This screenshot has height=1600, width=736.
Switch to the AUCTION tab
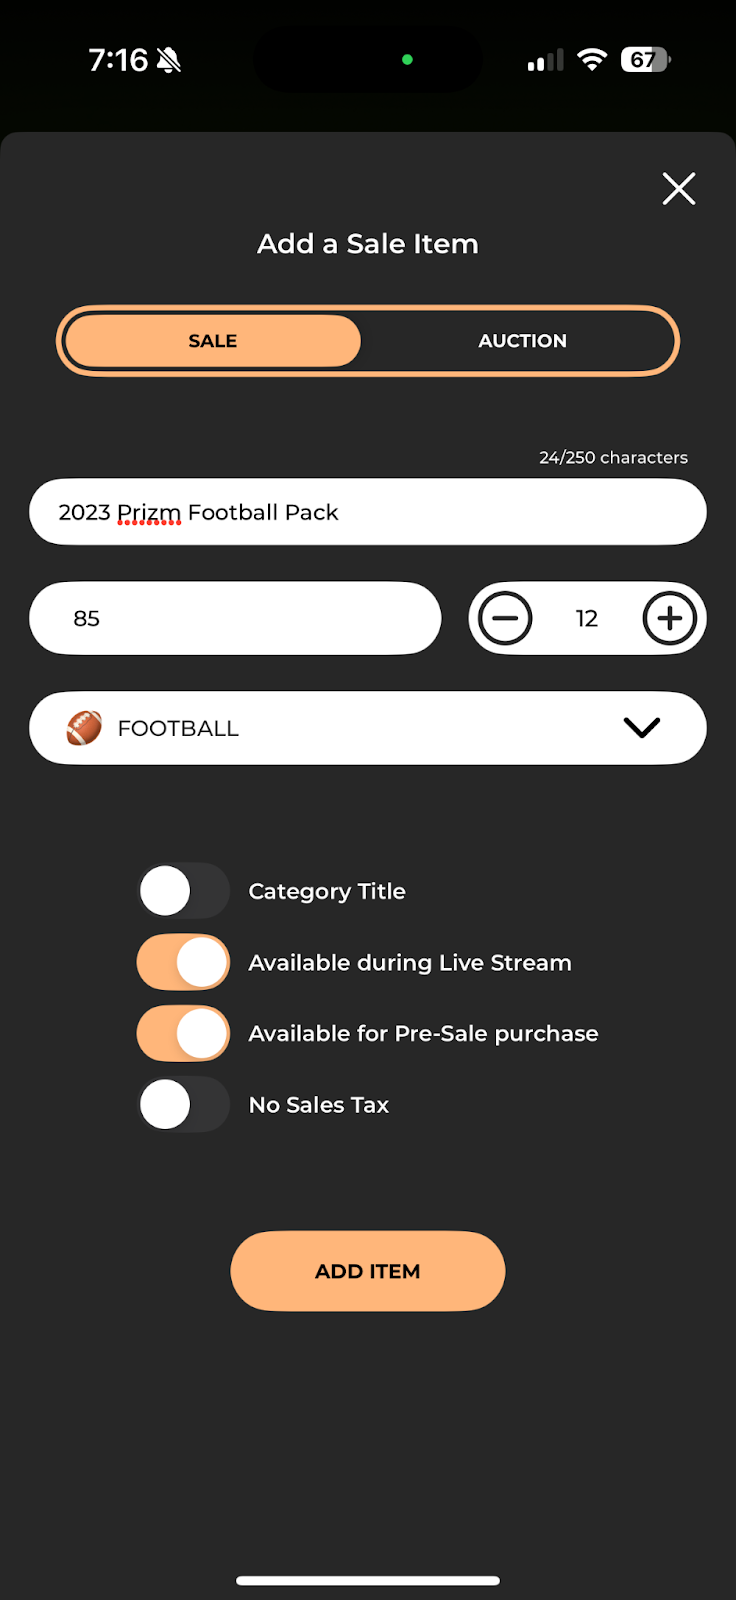pyautogui.click(x=522, y=341)
